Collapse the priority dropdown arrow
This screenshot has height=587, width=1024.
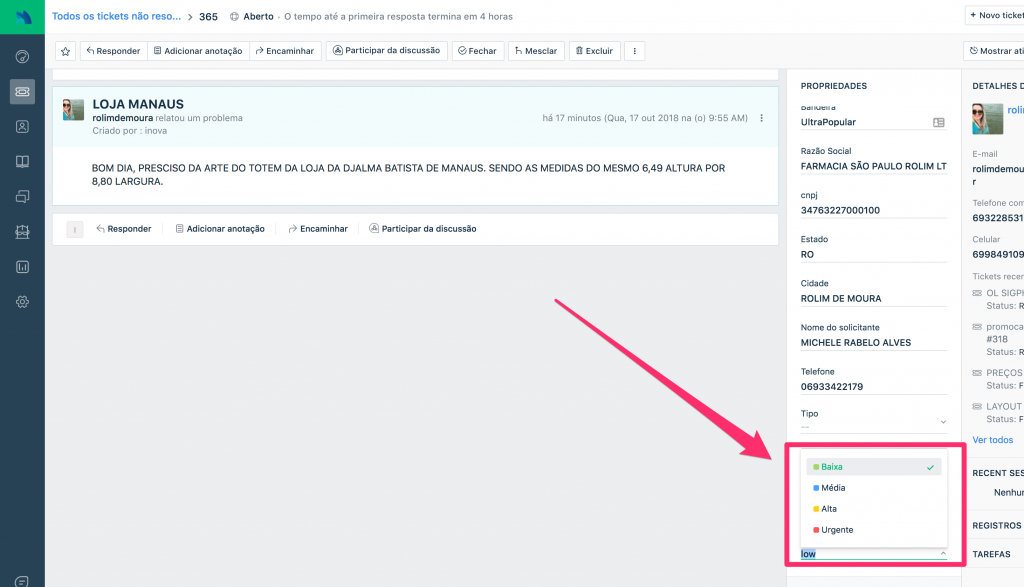(942, 553)
